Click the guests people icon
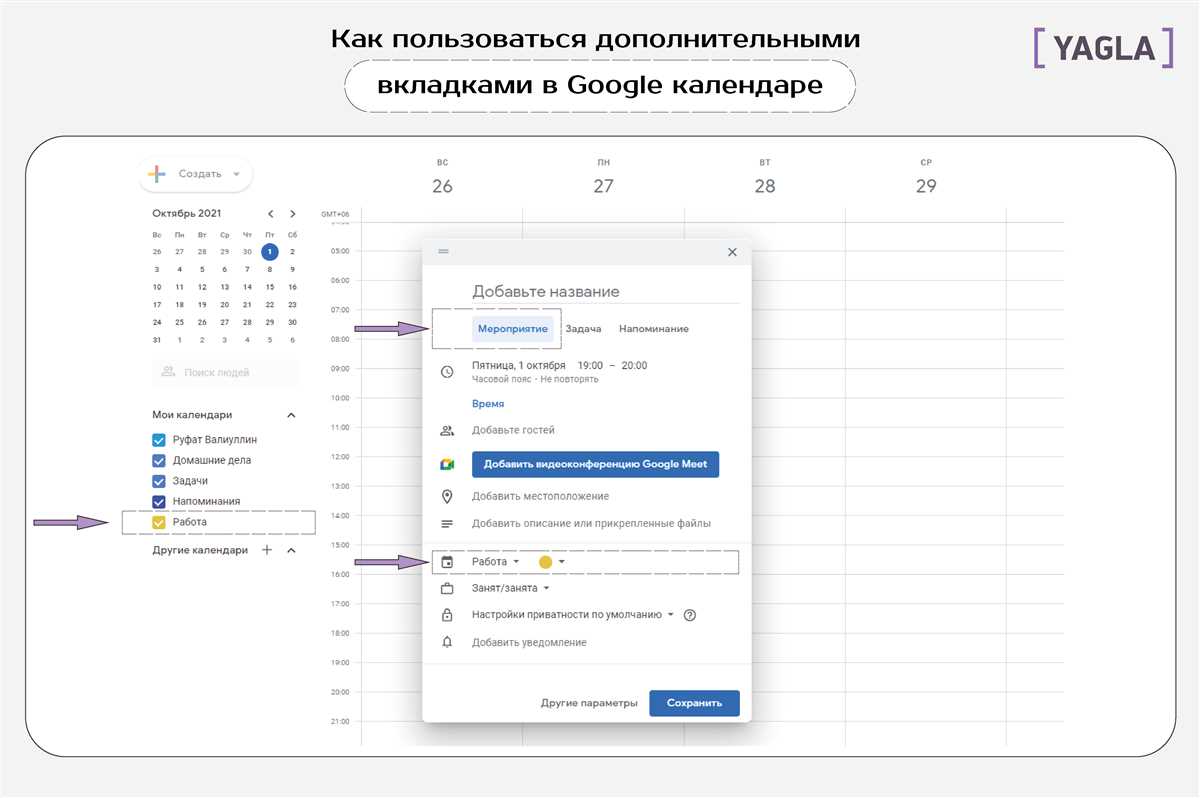 (x=447, y=431)
